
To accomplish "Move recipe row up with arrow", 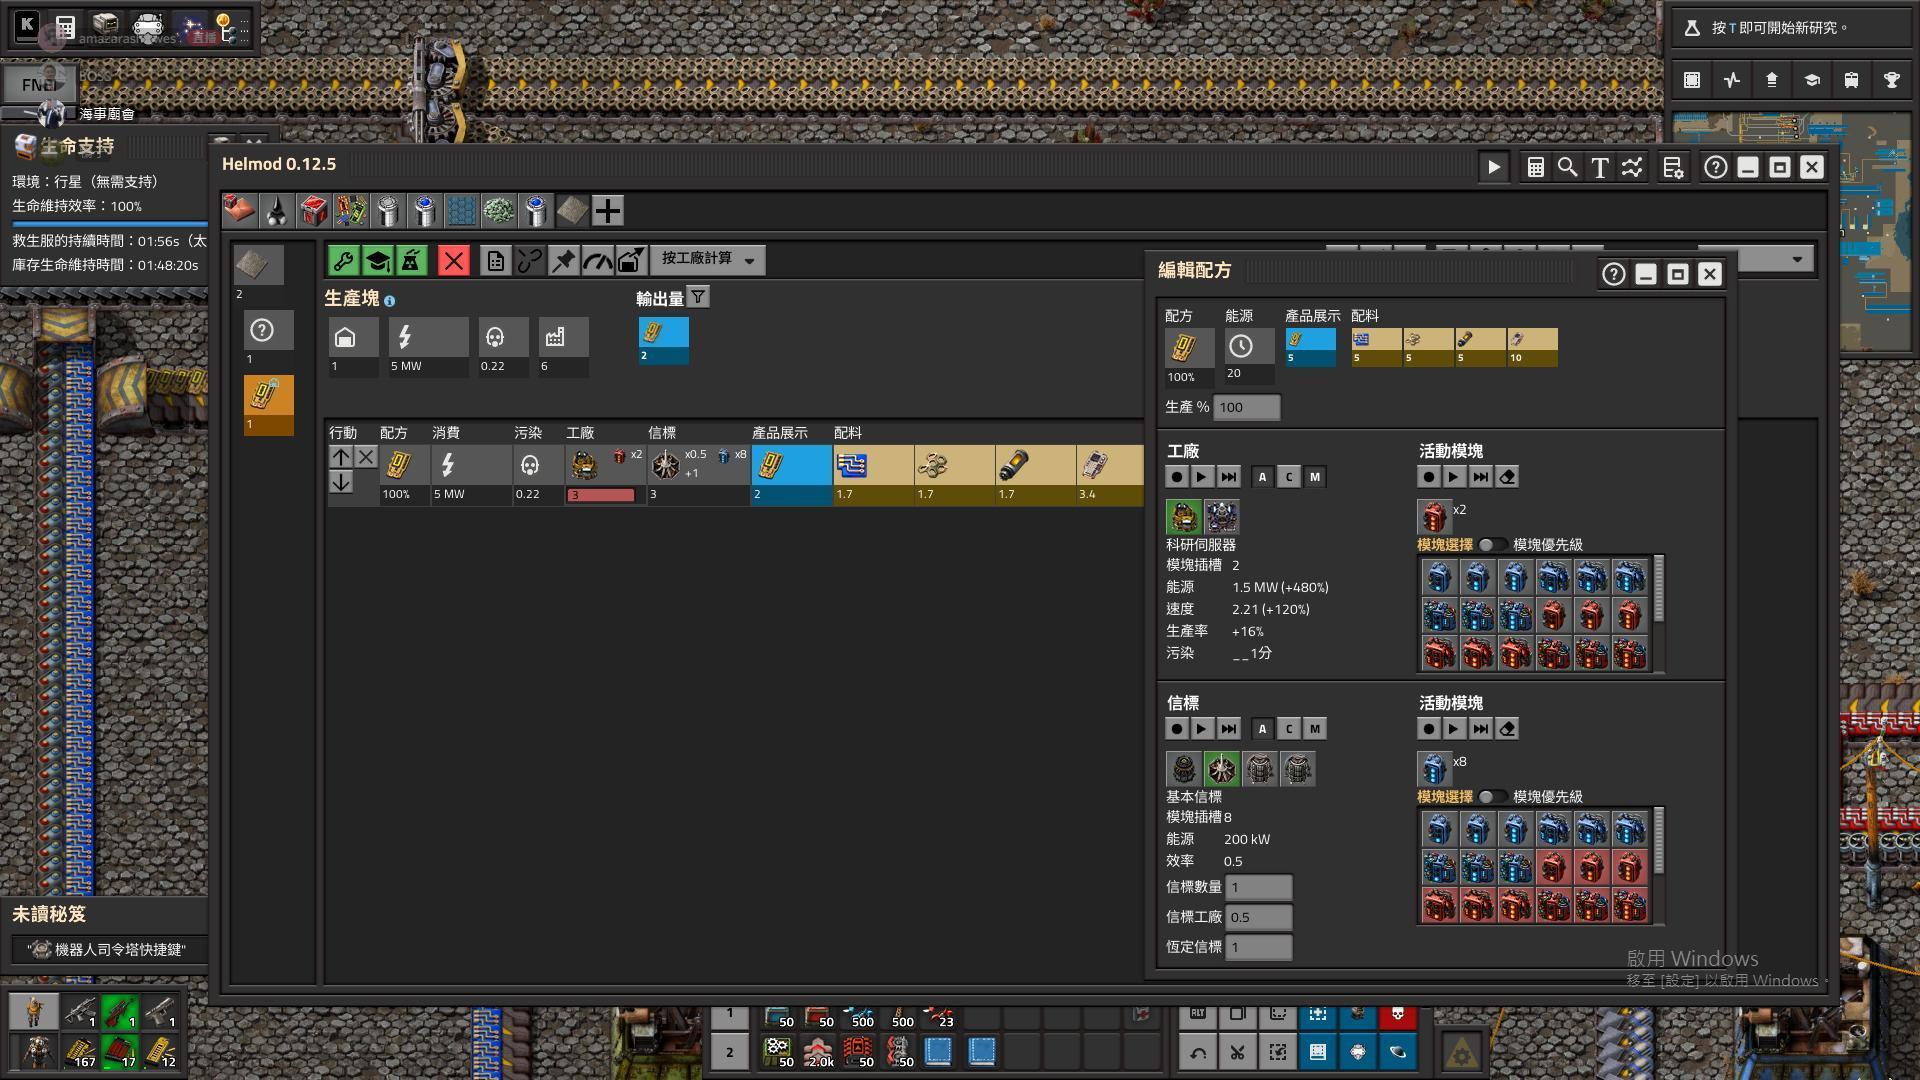I will click(x=341, y=457).
